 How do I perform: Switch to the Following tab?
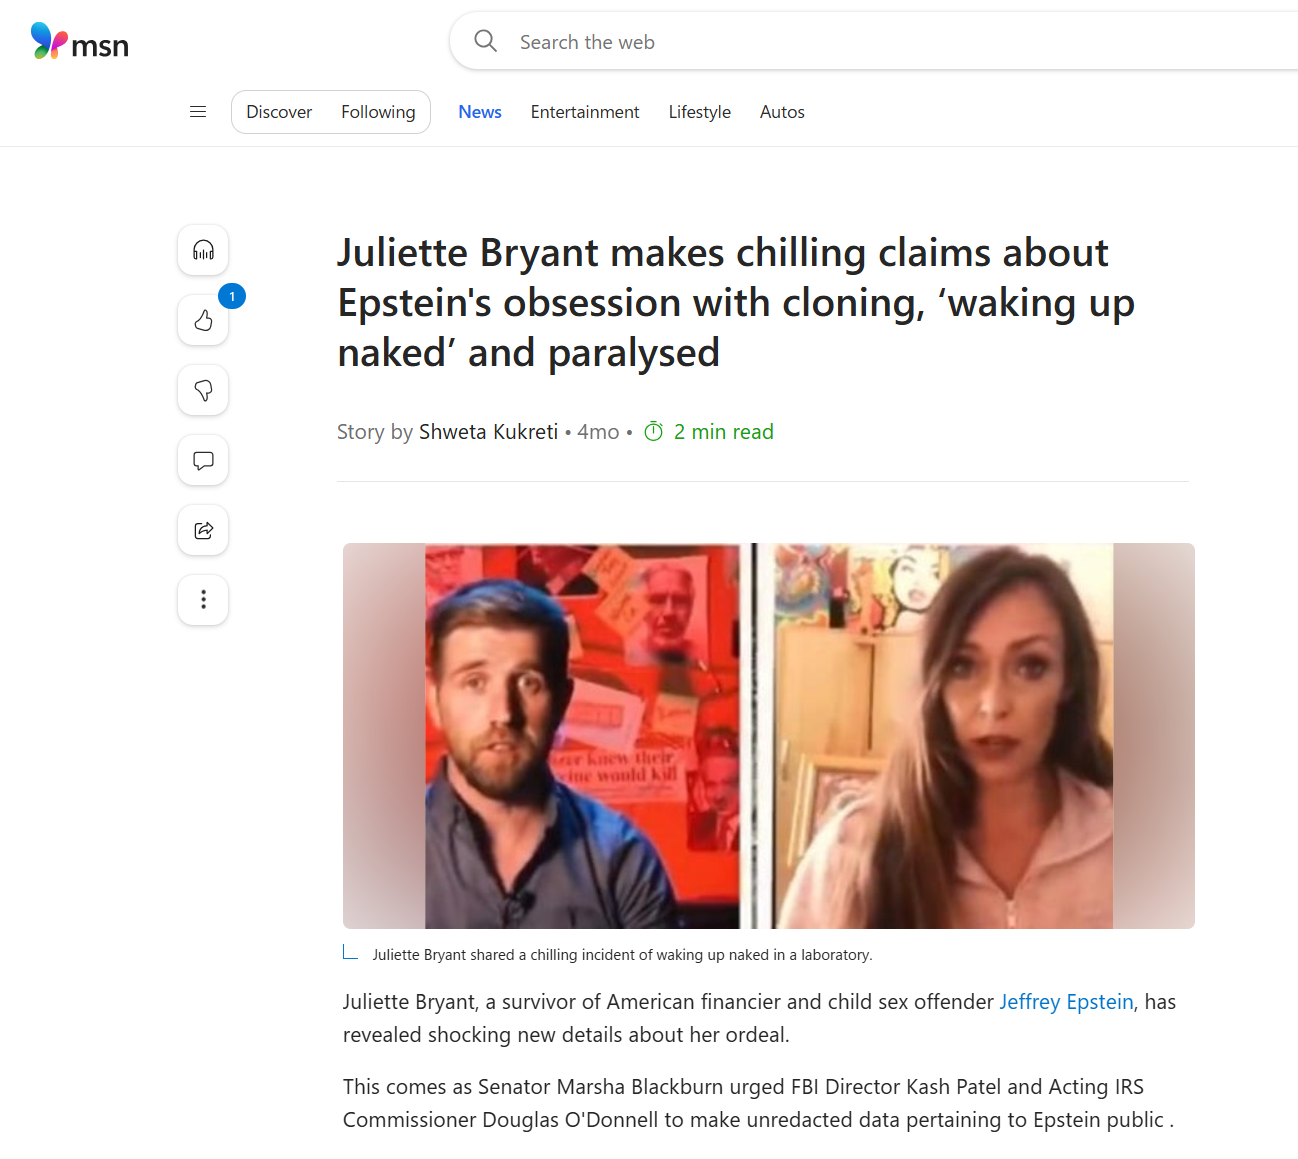pyautogui.click(x=378, y=112)
